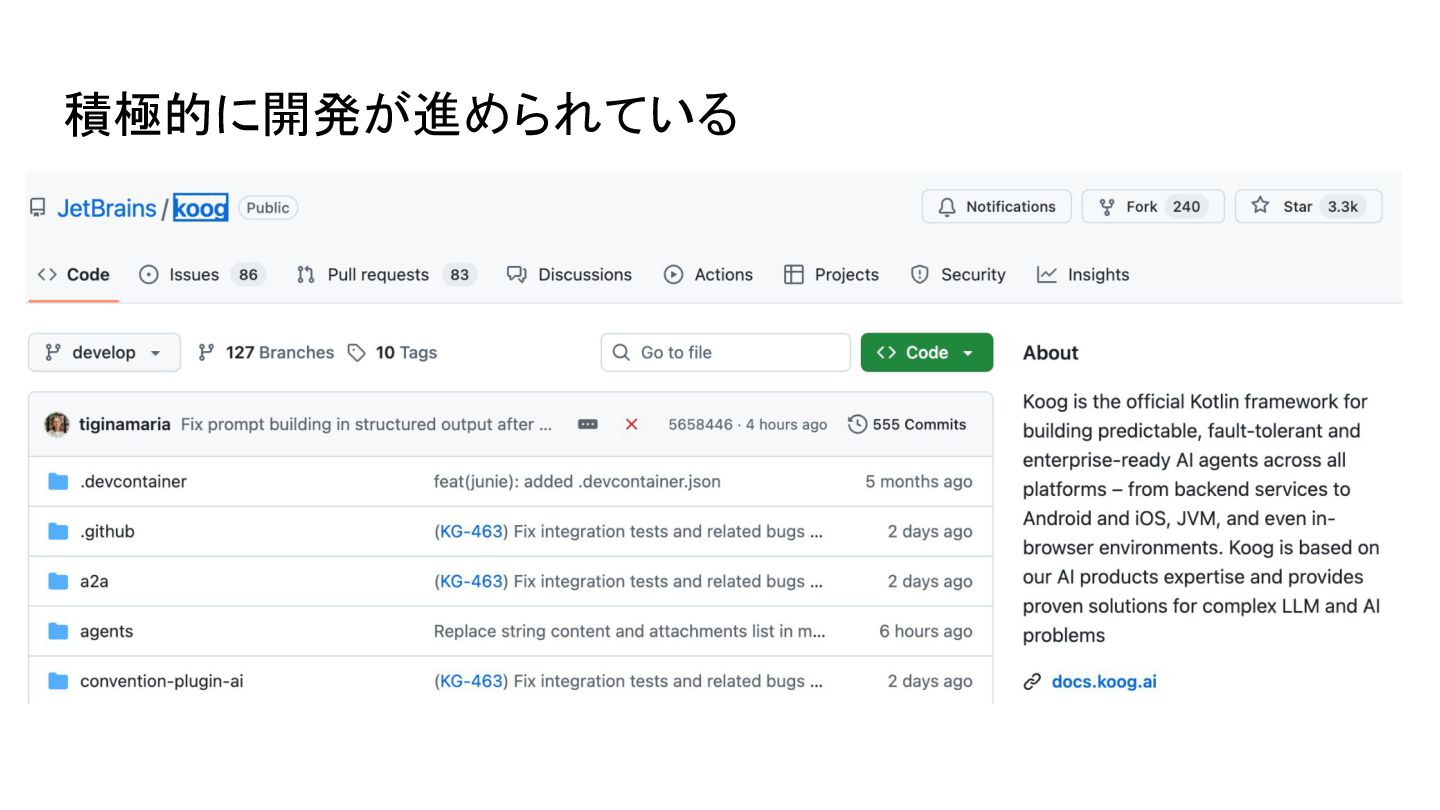This screenshot has height=810, width=1440.
Task: Open the Pull requests tab
Action: click(x=386, y=275)
